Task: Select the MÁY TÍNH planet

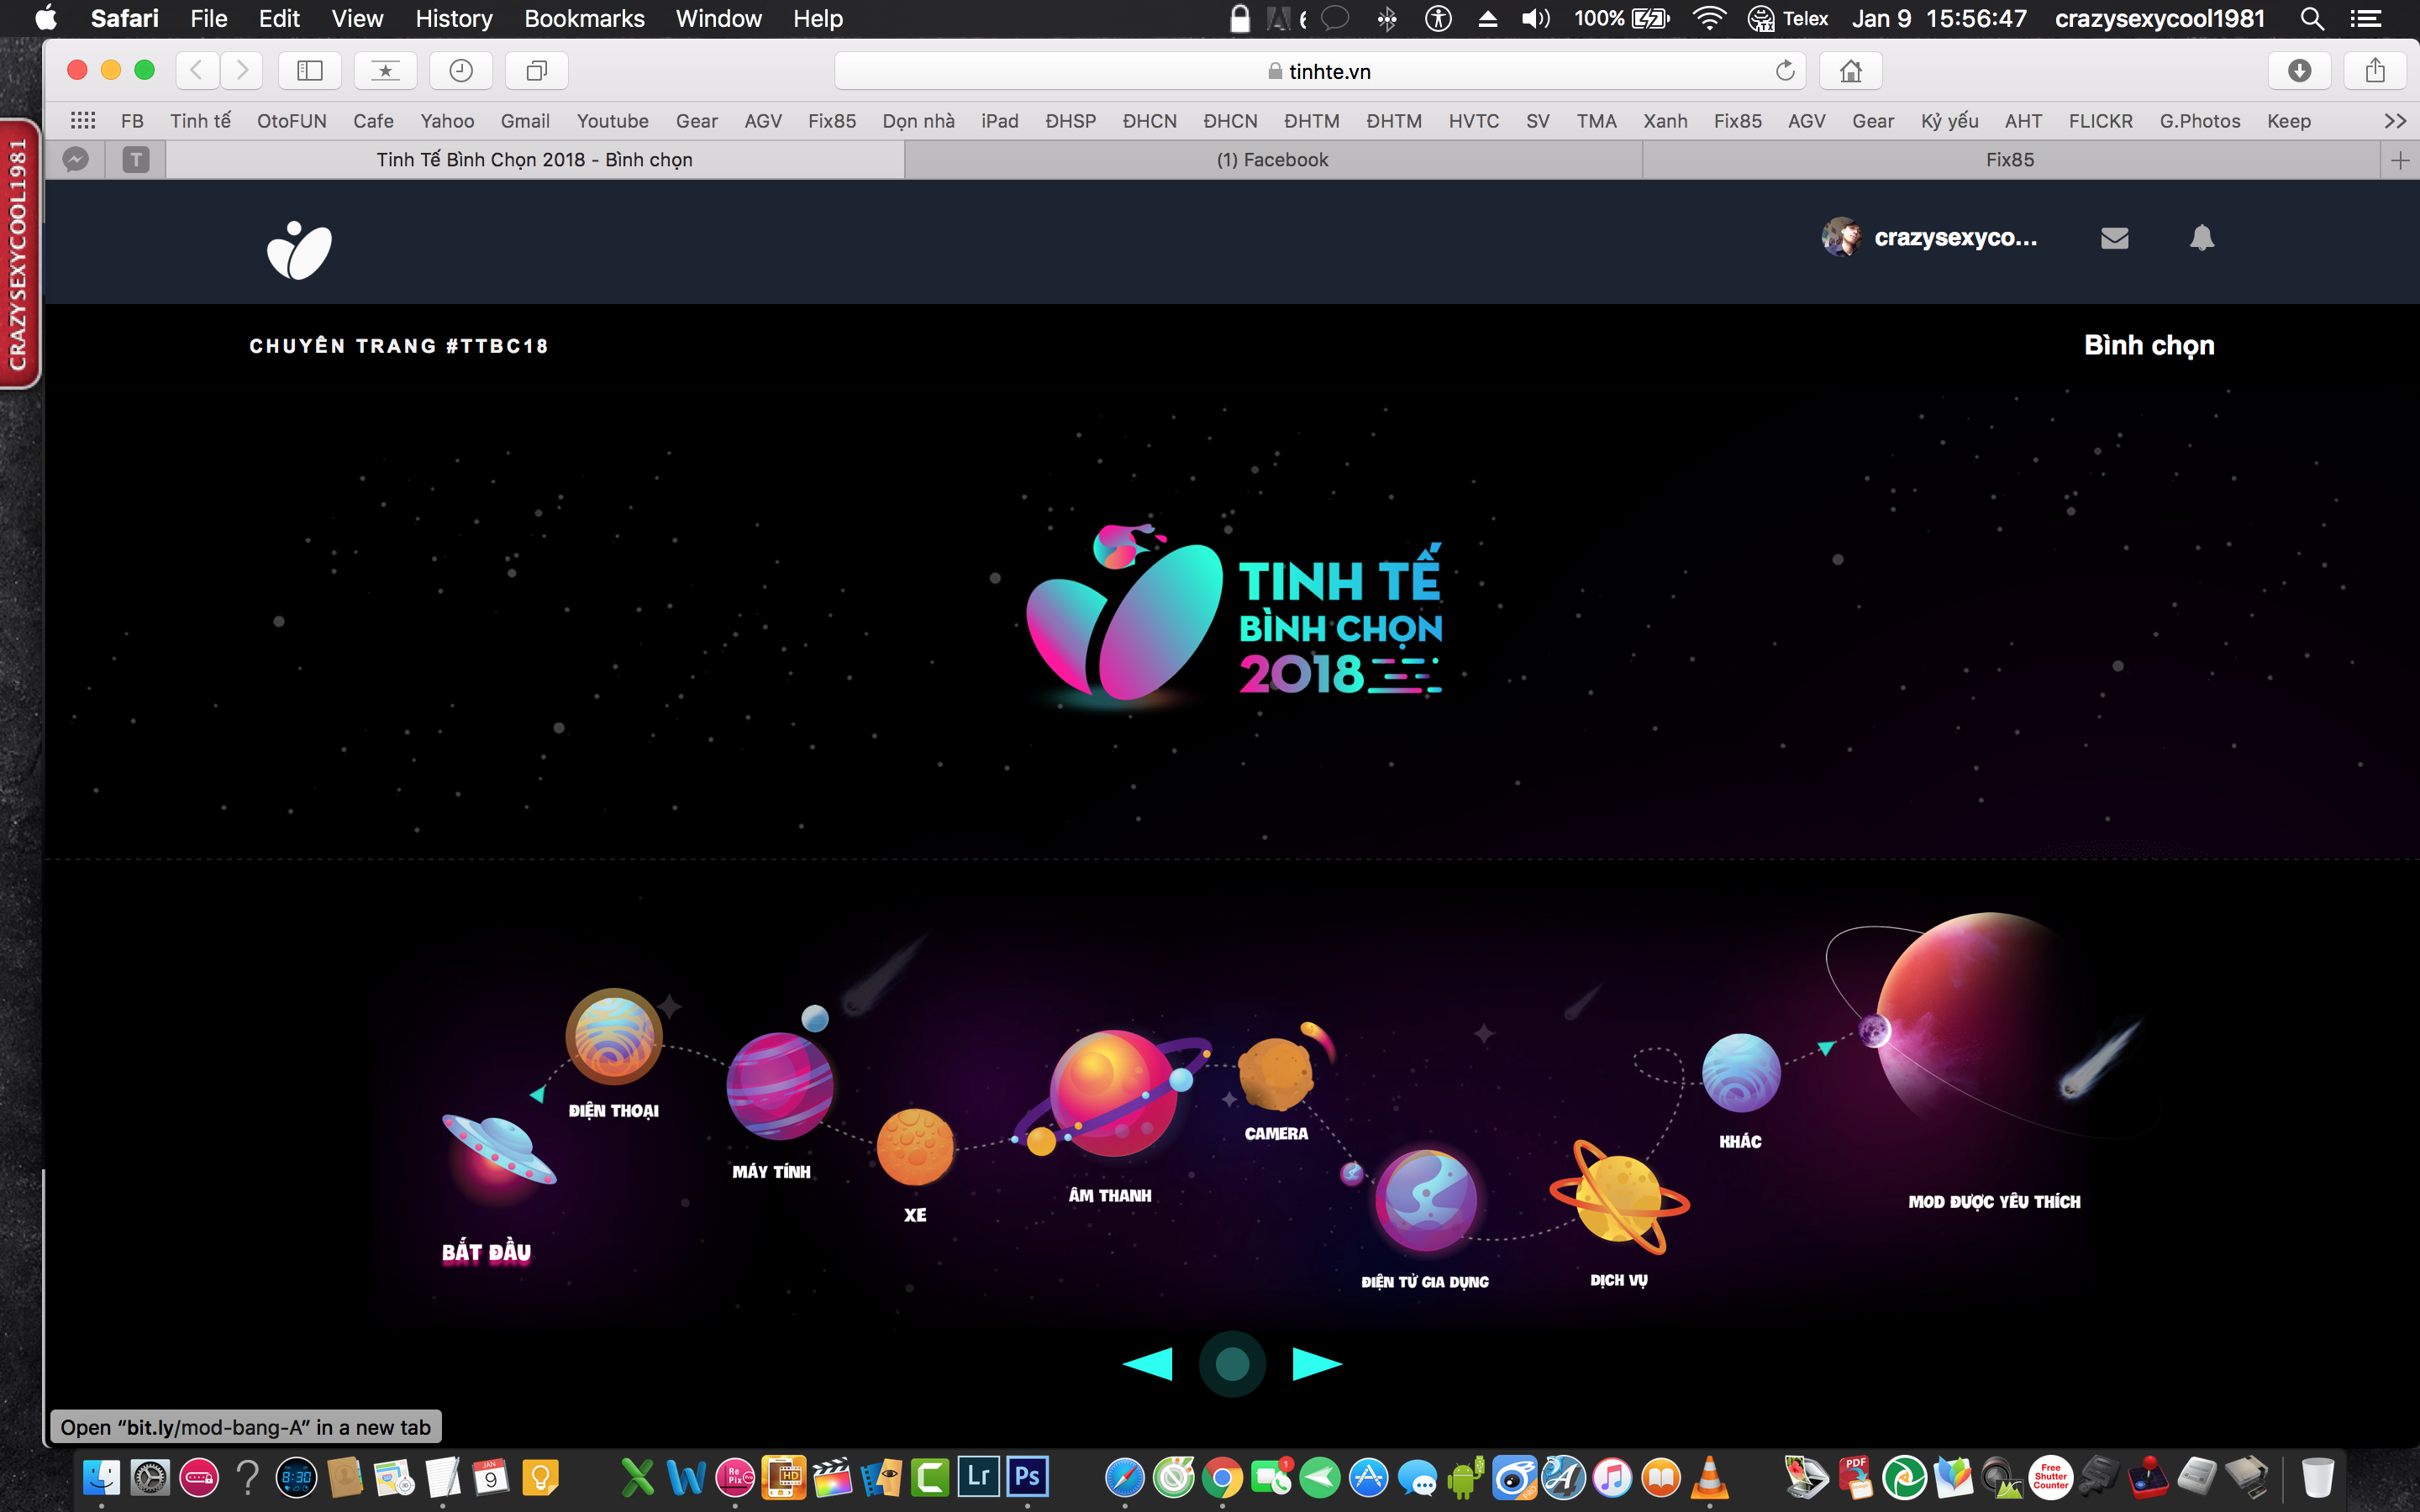Action: tap(780, 1086)
